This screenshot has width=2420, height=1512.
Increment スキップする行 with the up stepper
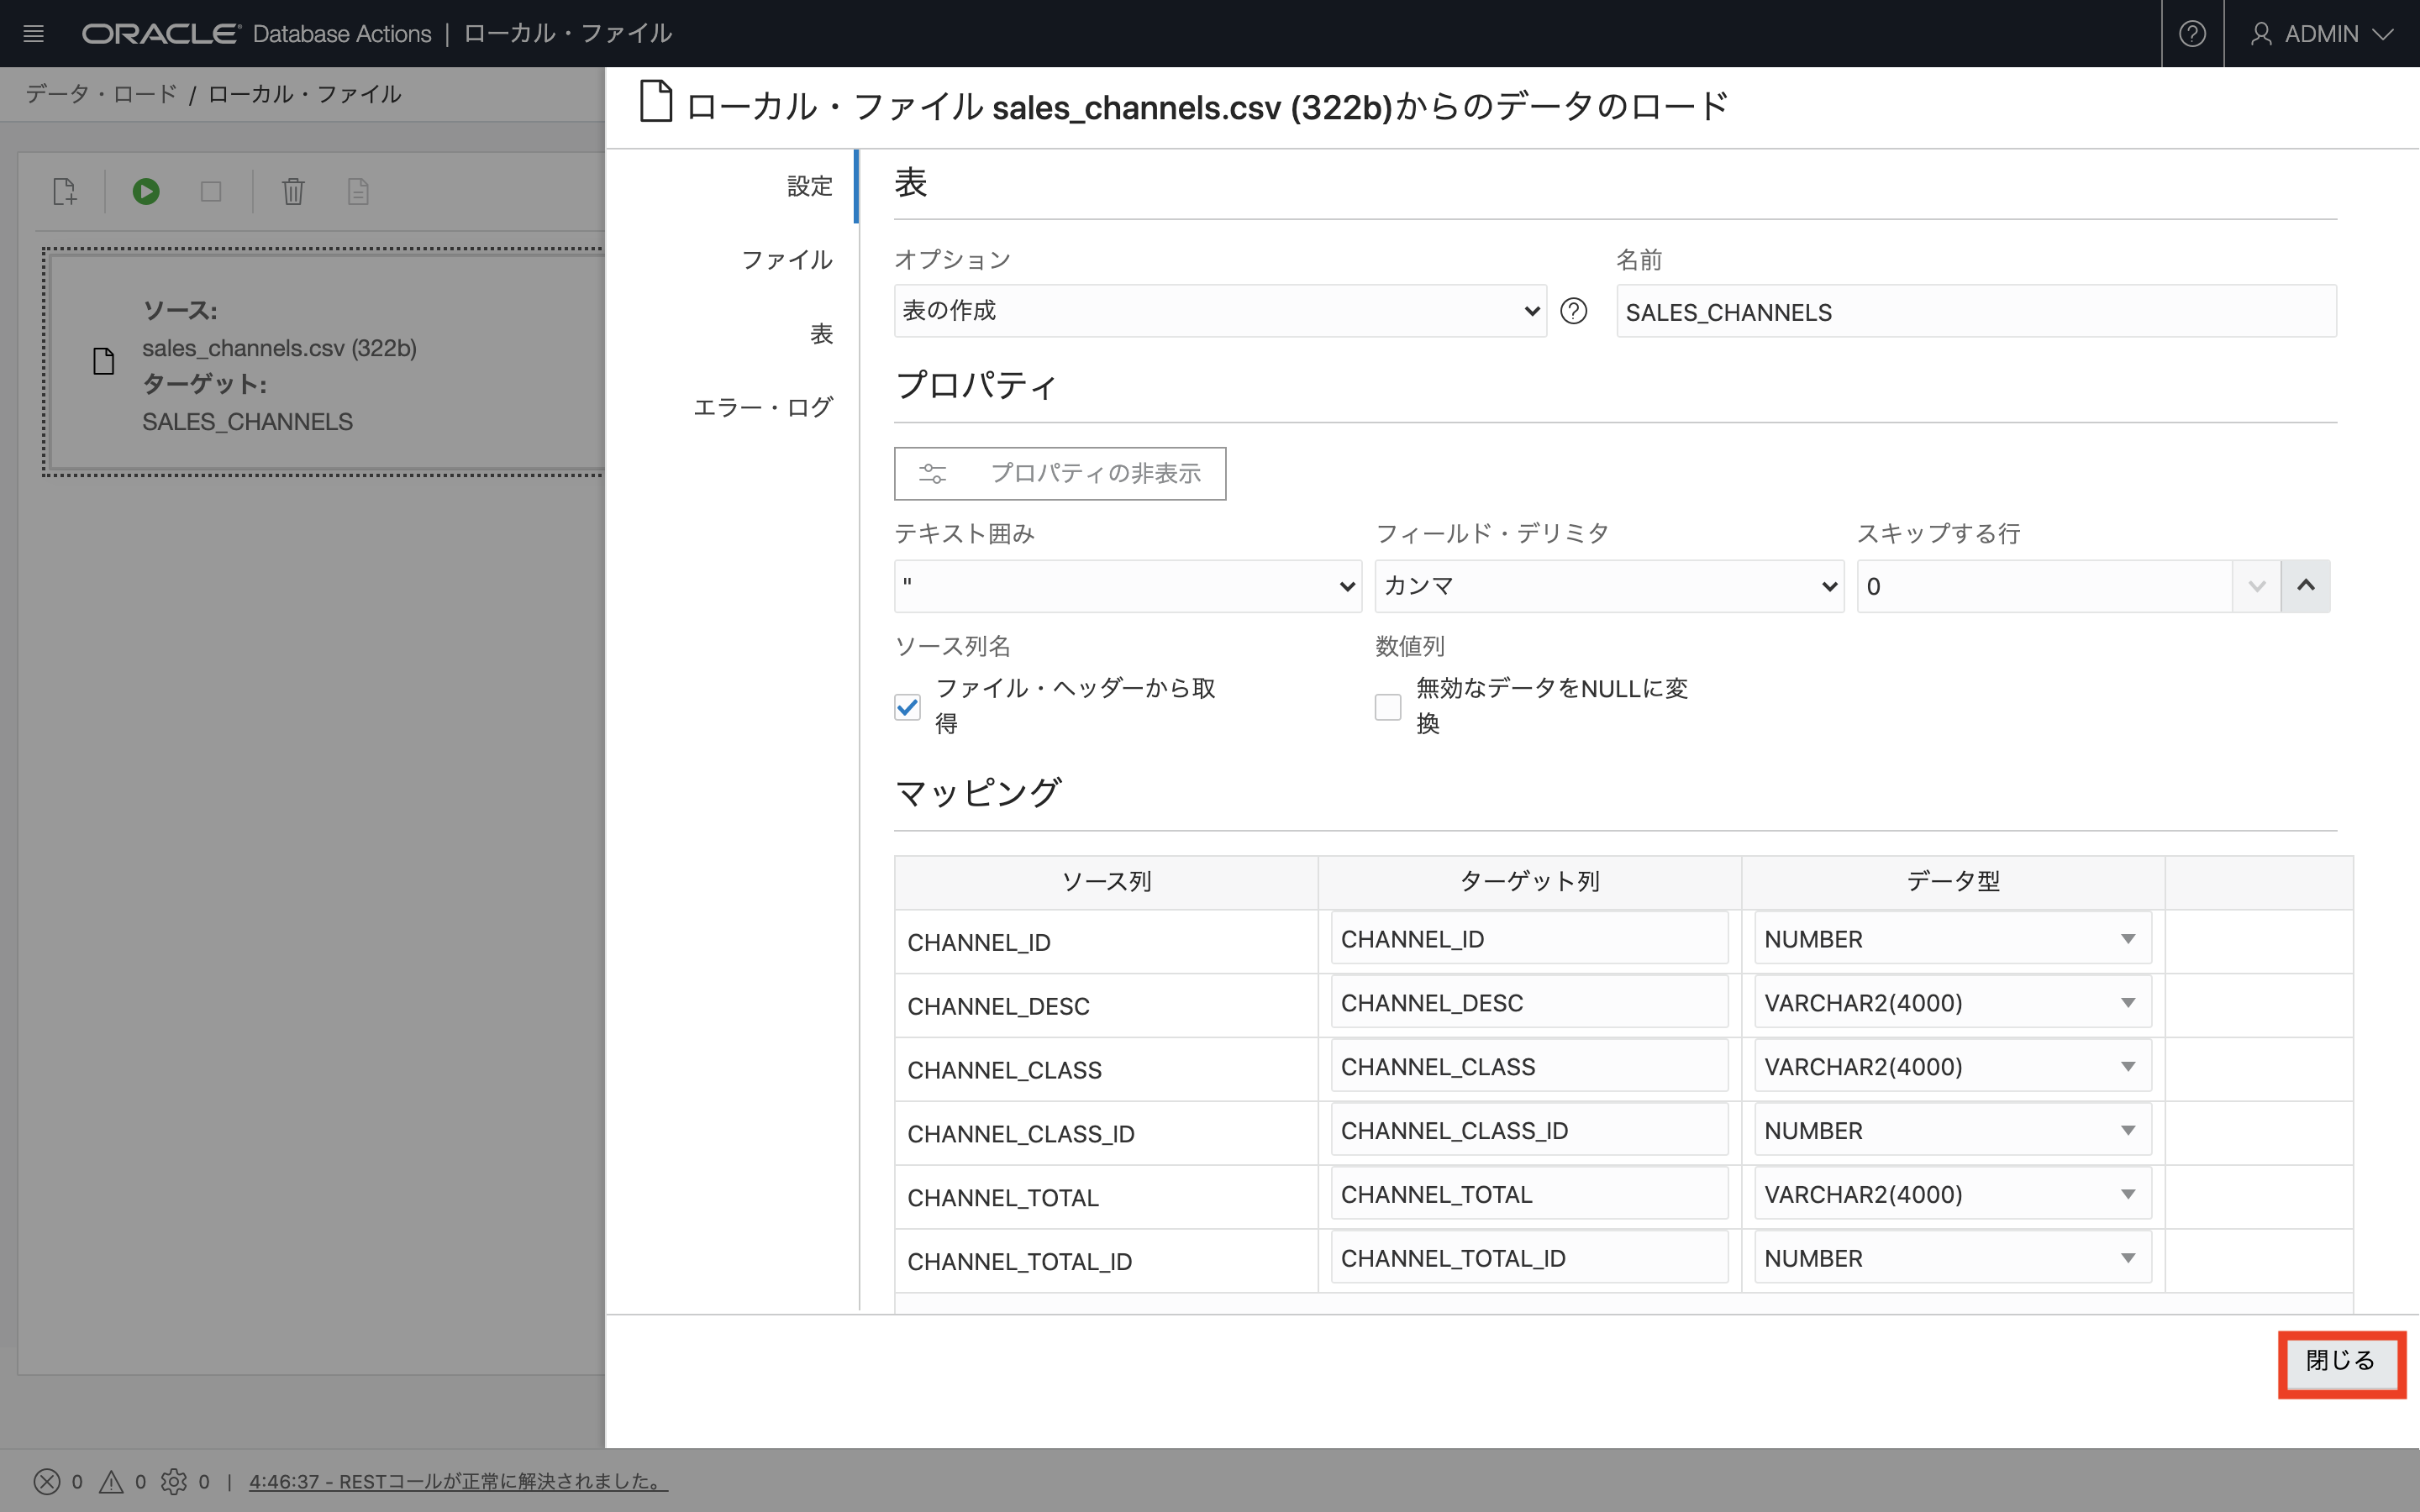tap(2306, 586)
